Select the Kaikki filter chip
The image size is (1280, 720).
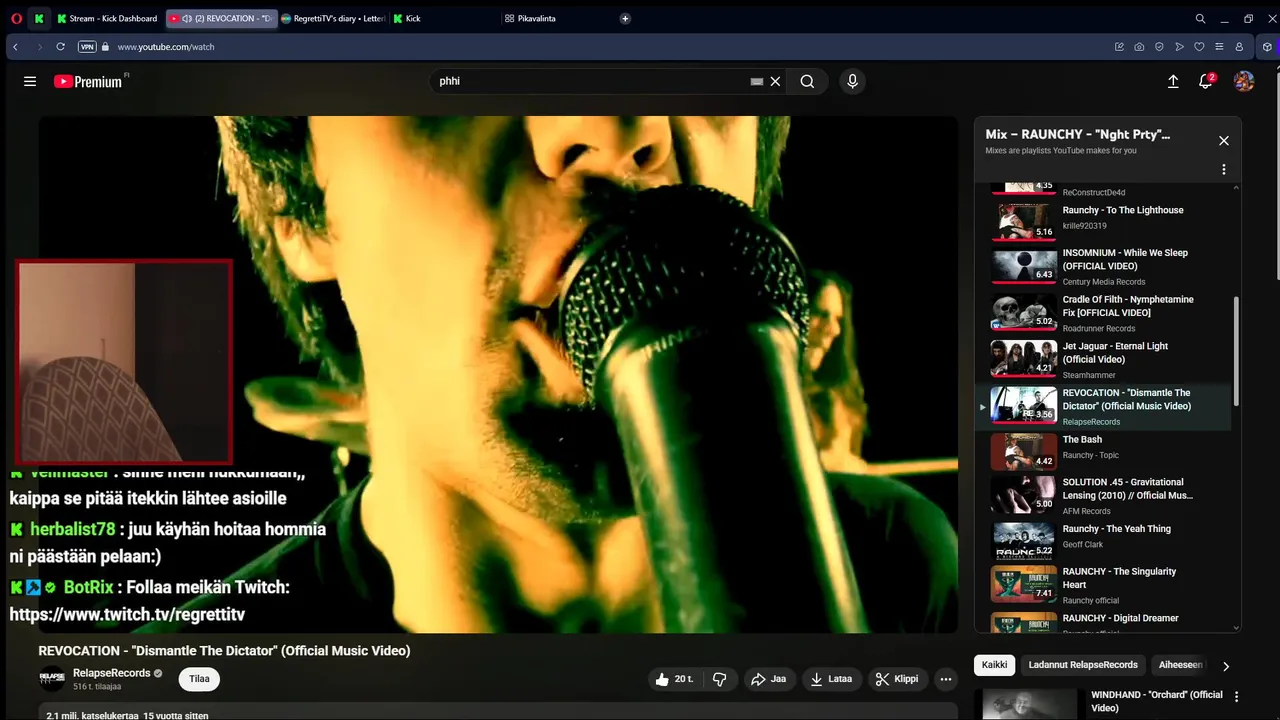pos(995,665)
